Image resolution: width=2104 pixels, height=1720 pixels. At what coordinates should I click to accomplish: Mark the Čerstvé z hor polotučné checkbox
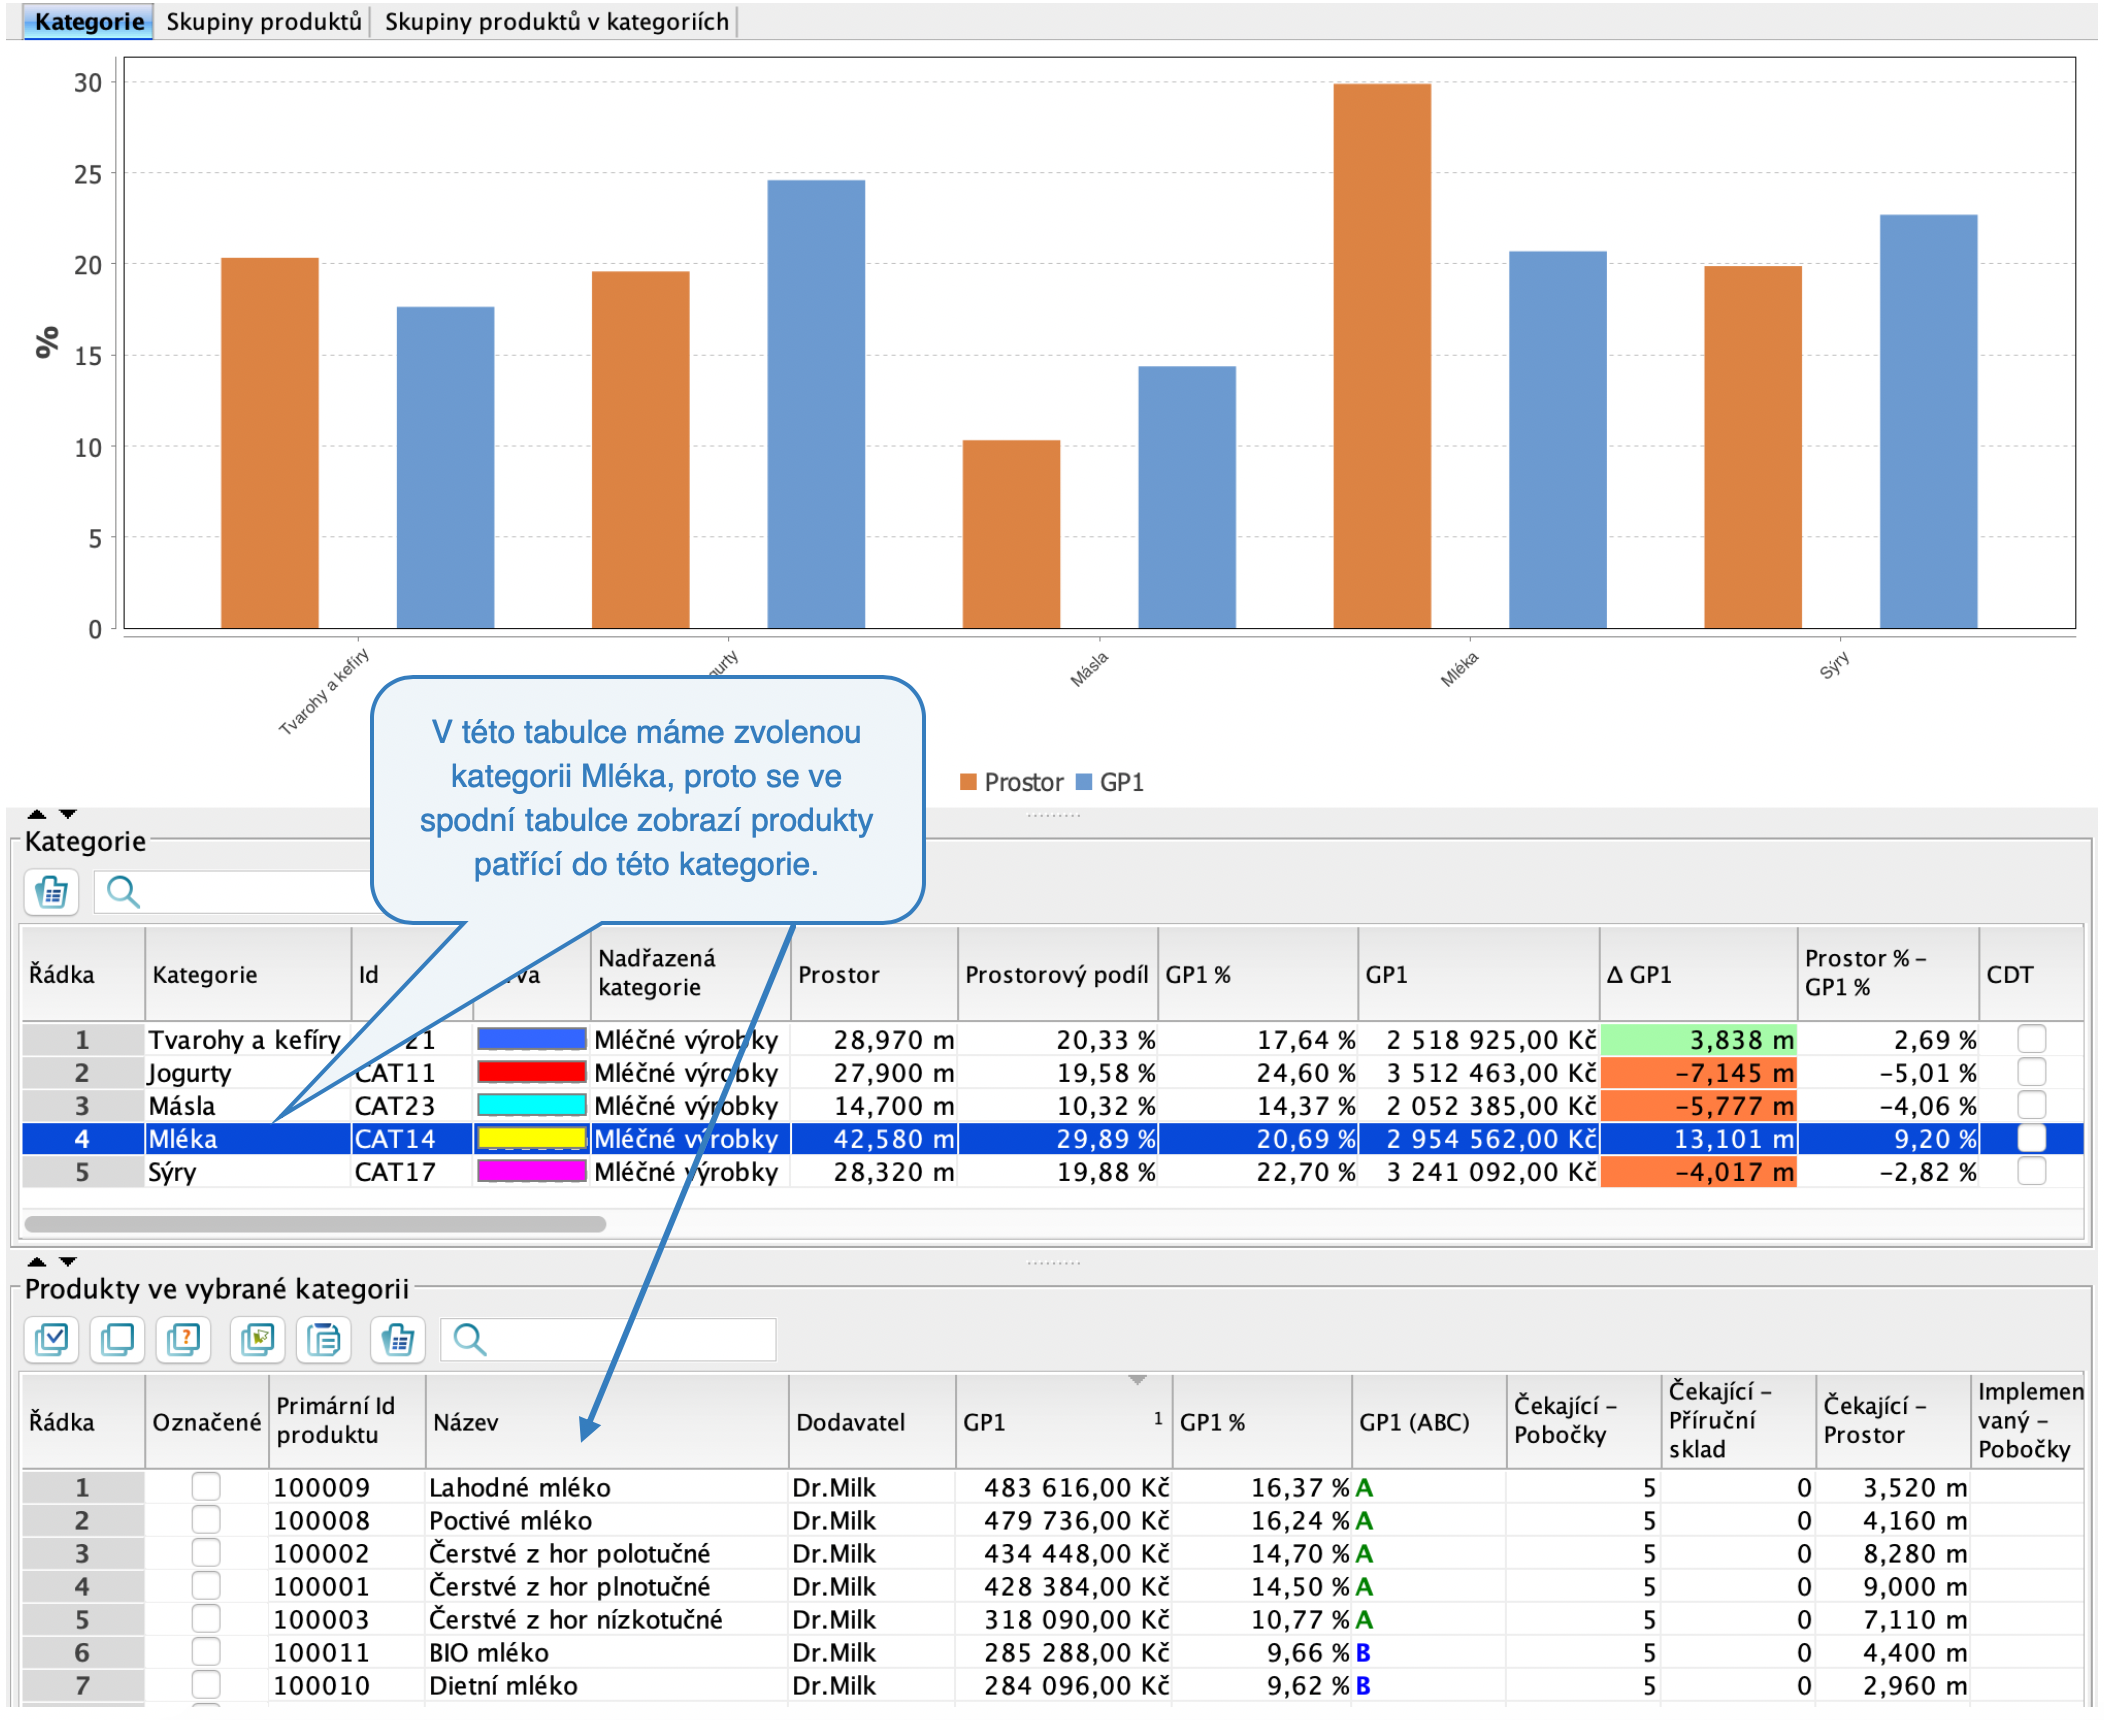[x=206, y=1553]
